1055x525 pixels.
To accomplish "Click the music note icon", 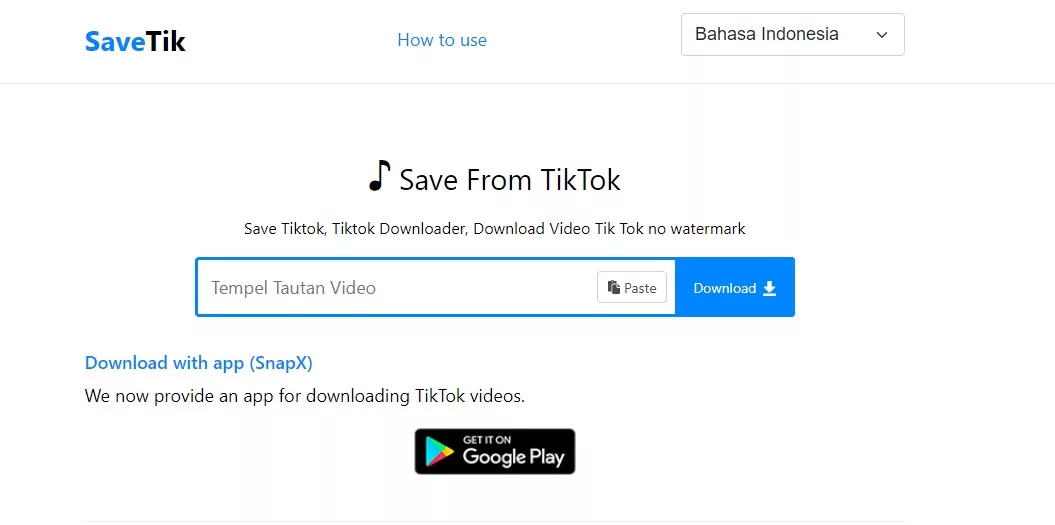I will [379, 176].
